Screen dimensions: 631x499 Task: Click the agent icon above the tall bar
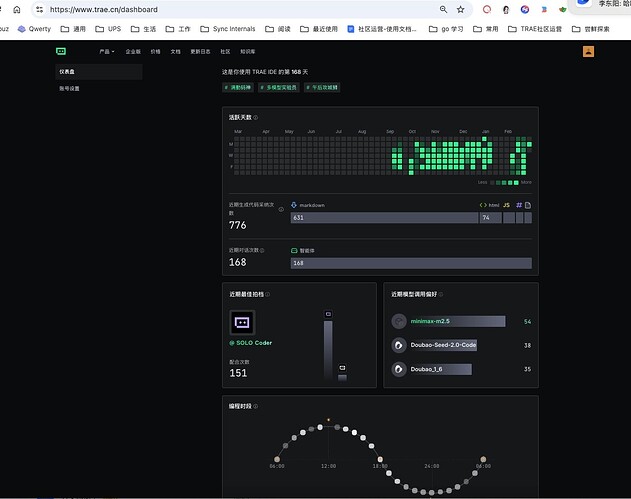(328, 314)
